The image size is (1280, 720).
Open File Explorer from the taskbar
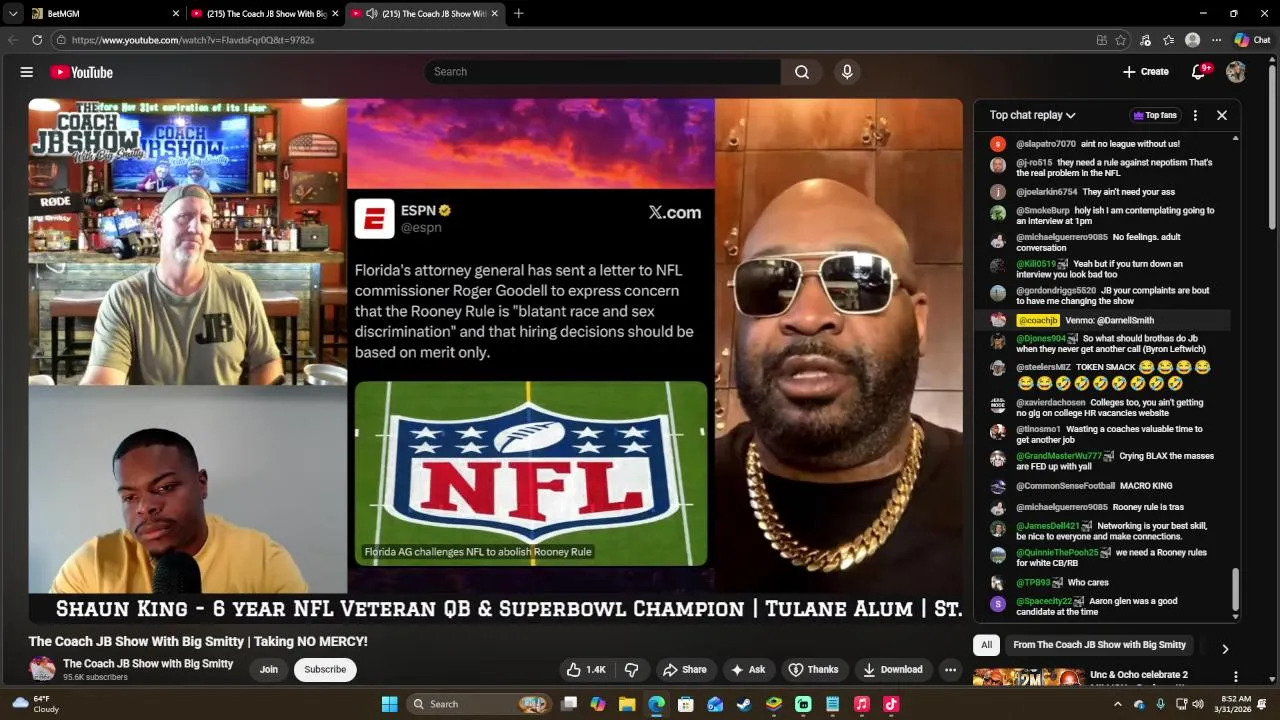pos(627,704)
